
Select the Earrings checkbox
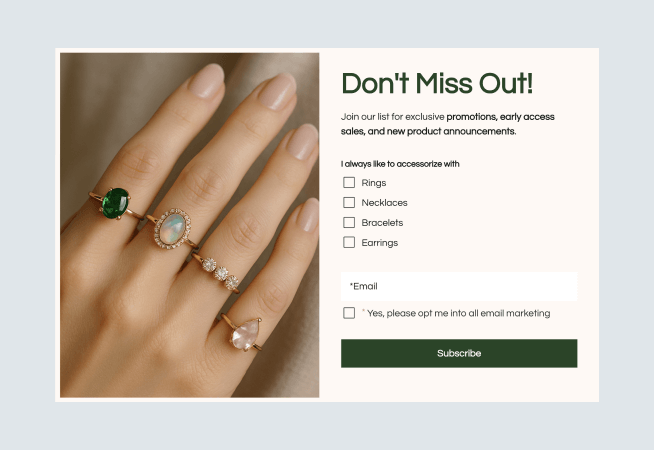[x=349, y=243]
